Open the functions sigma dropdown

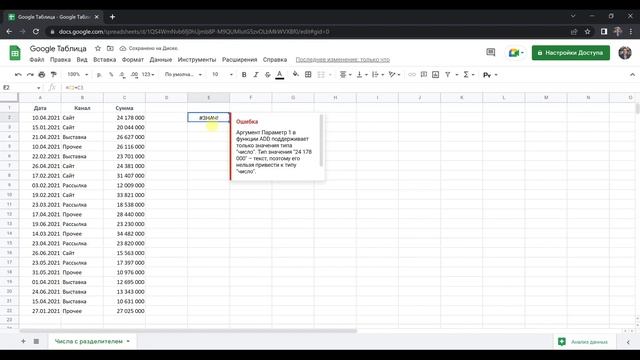click(x=468, y=75)
